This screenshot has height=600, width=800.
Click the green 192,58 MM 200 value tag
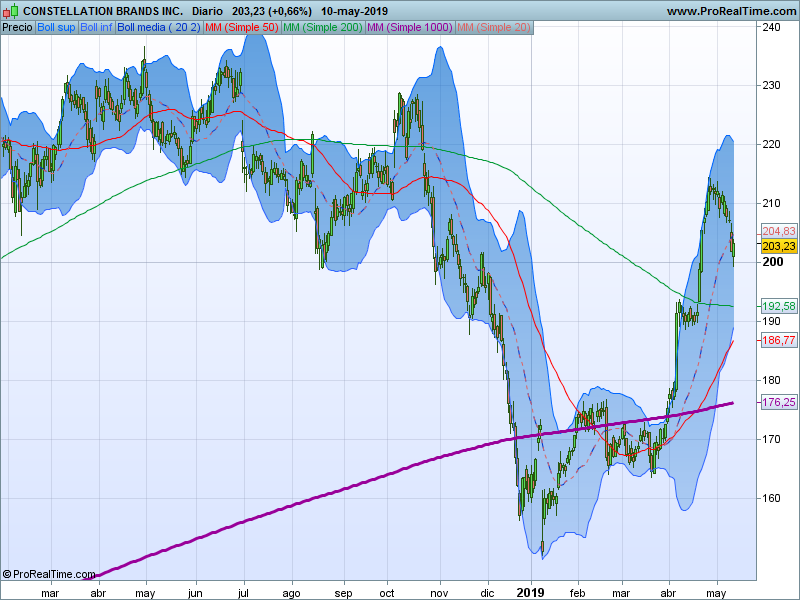coord(779,306)
